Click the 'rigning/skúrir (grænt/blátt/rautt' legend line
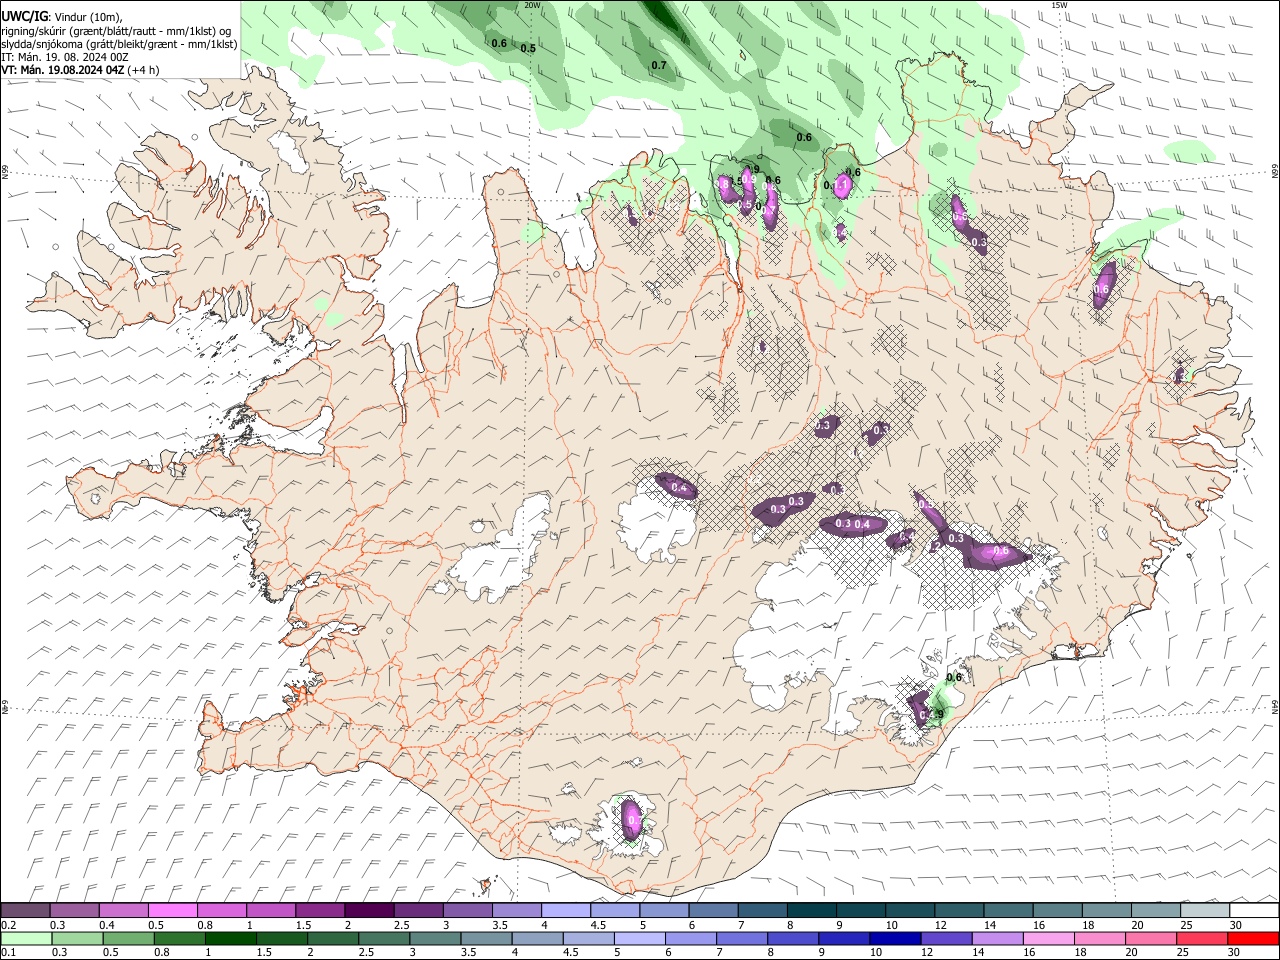This screenshot has width=1280, height=960. point(117,30)
